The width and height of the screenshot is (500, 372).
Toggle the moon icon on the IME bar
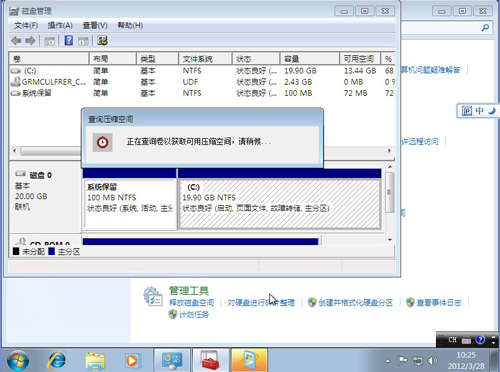pyautogui.click(x=492, y=111)
